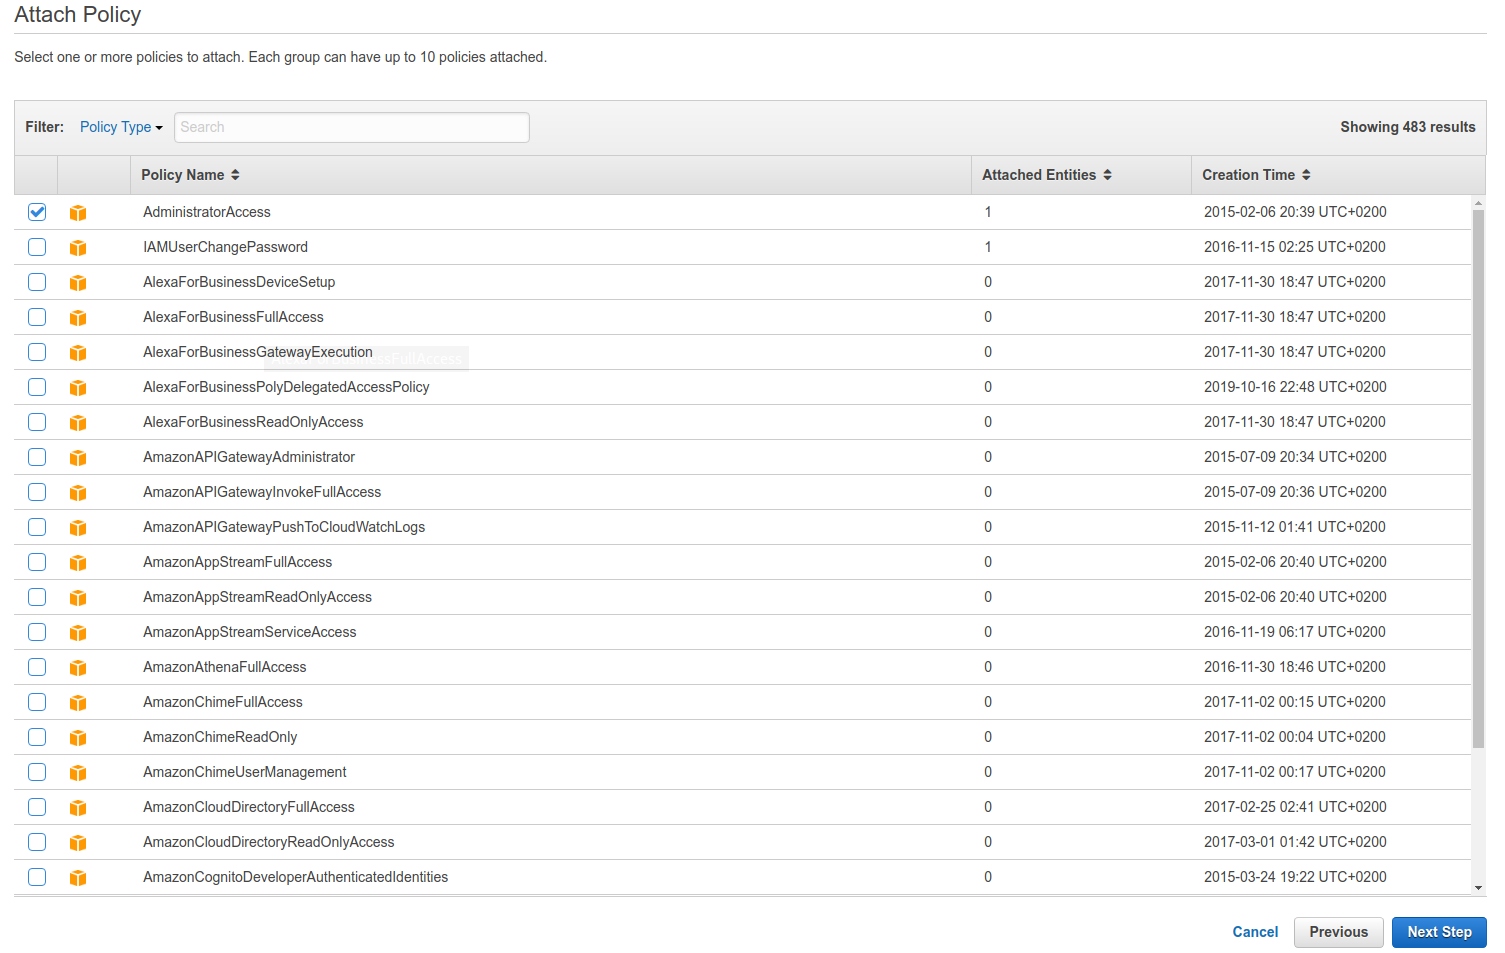The width and height of the screenshot is (1505, 953).
Task: Cancel attaching the policy
Action: point(1255,932)
